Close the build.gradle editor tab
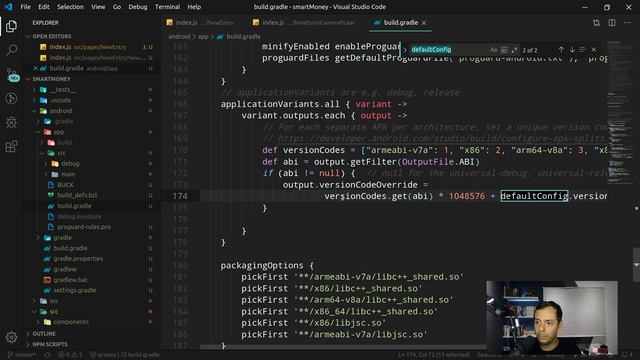Viewport: 640px width, 360px height. tap(424, 23)
